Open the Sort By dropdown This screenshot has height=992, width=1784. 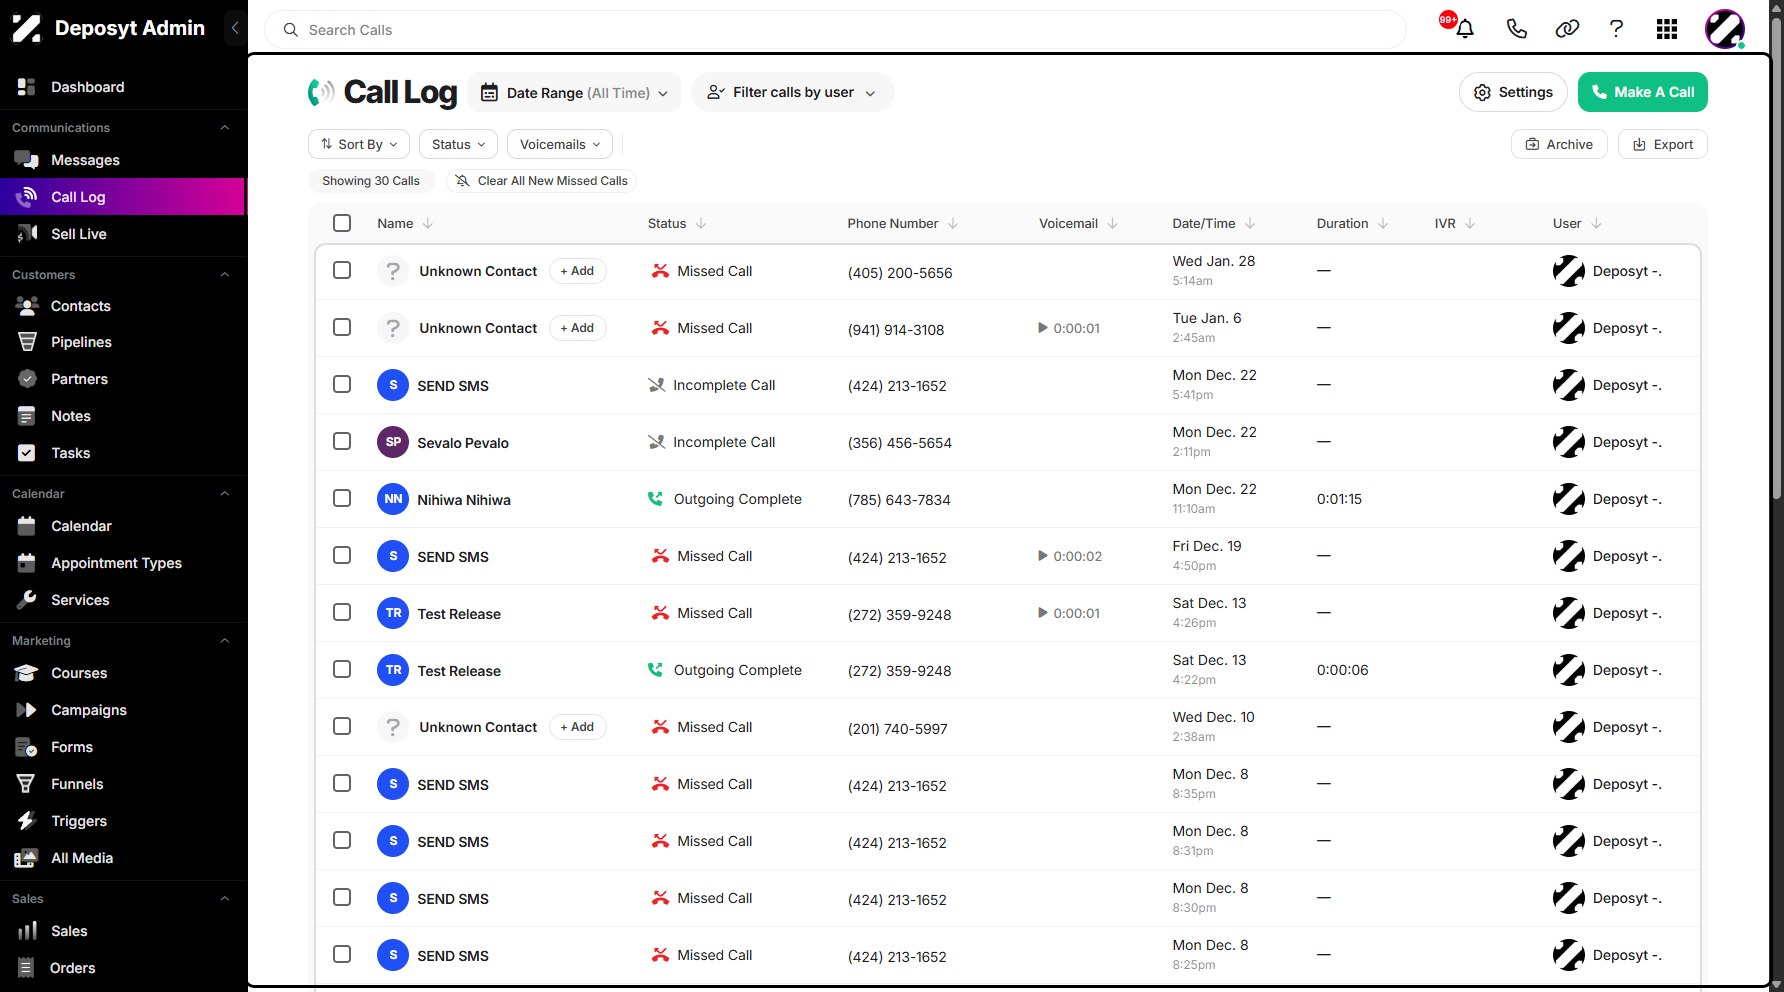(x=359, y=144)
